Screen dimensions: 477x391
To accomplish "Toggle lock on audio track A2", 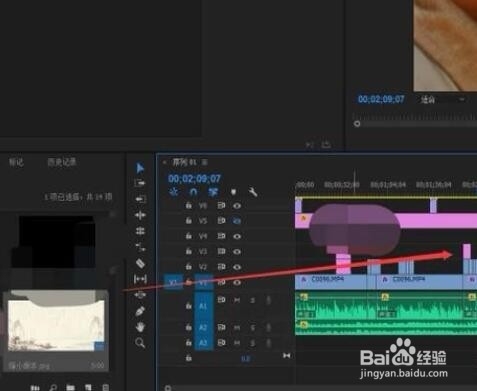I will point(189,328).
